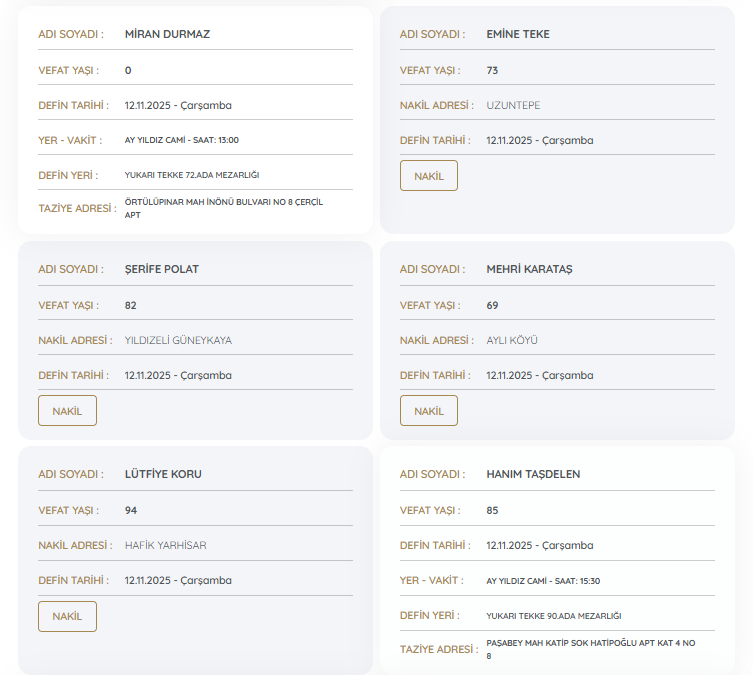This screenshot has height=675, width=753.
Task: Select the name HANIM TAŞDELEN
Action: (533, 474)
